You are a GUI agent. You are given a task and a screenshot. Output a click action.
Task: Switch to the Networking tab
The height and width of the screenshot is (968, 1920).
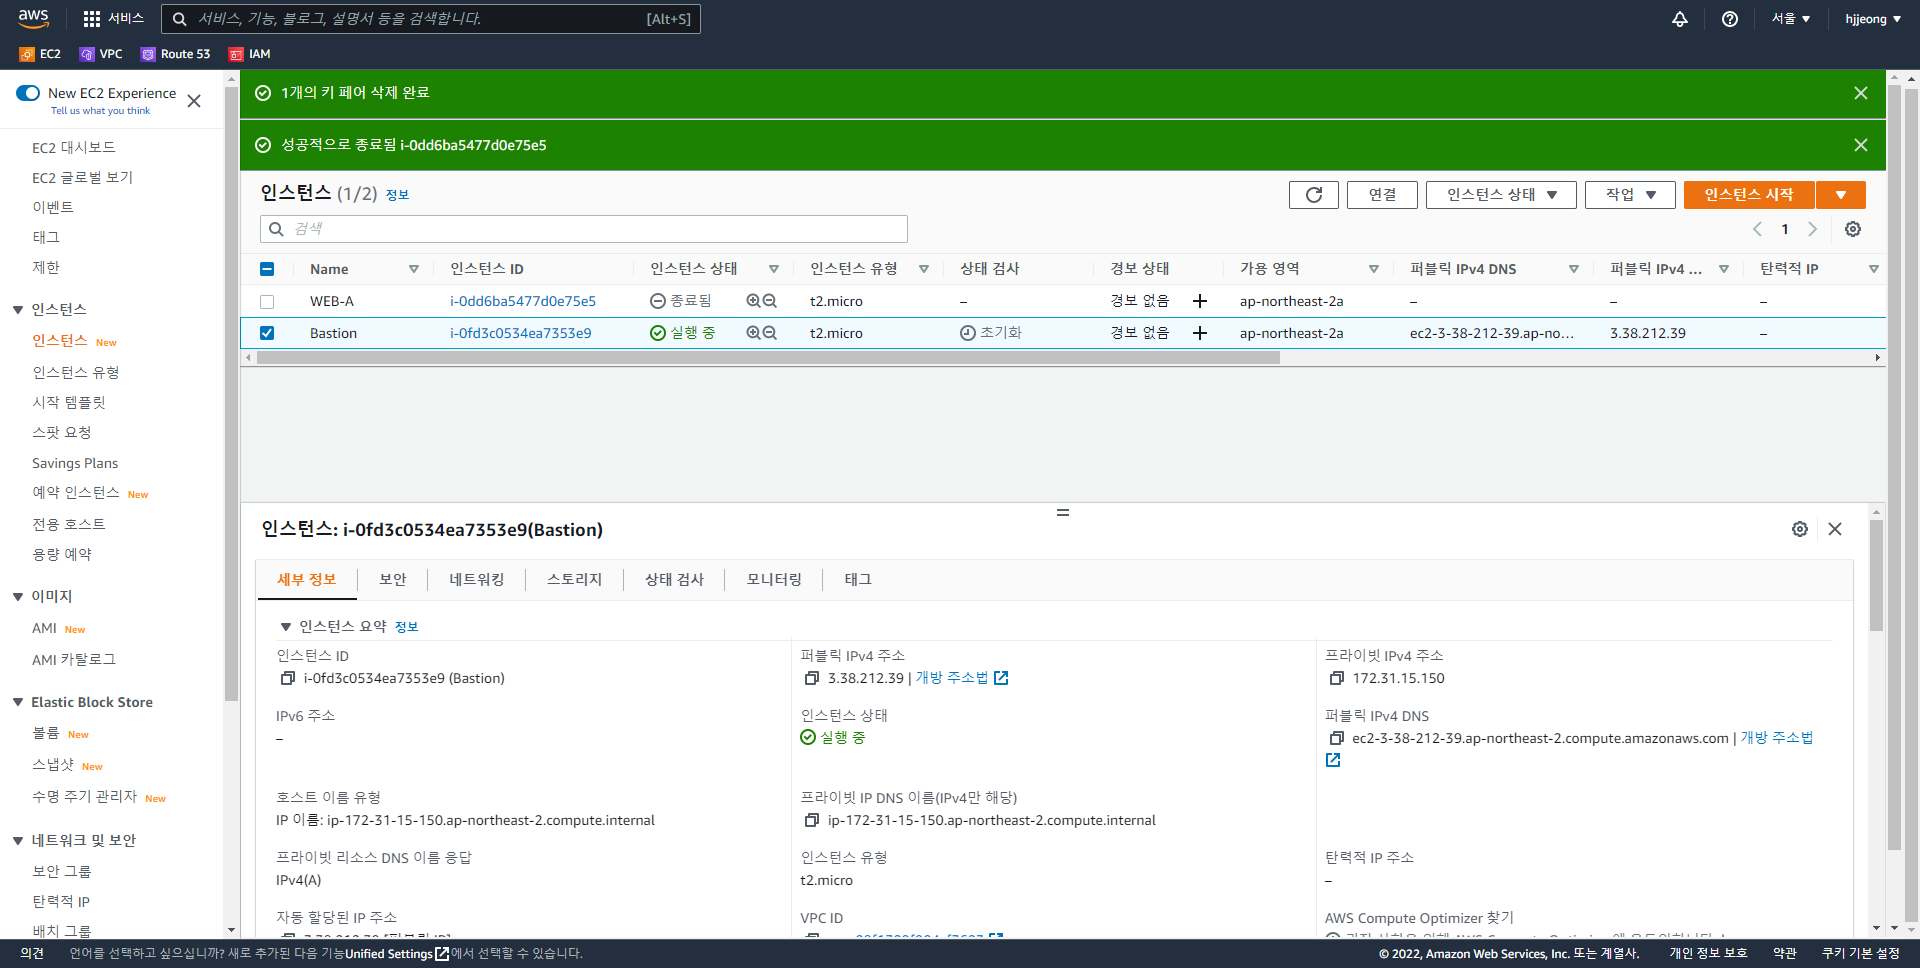(x=477, y=580)
